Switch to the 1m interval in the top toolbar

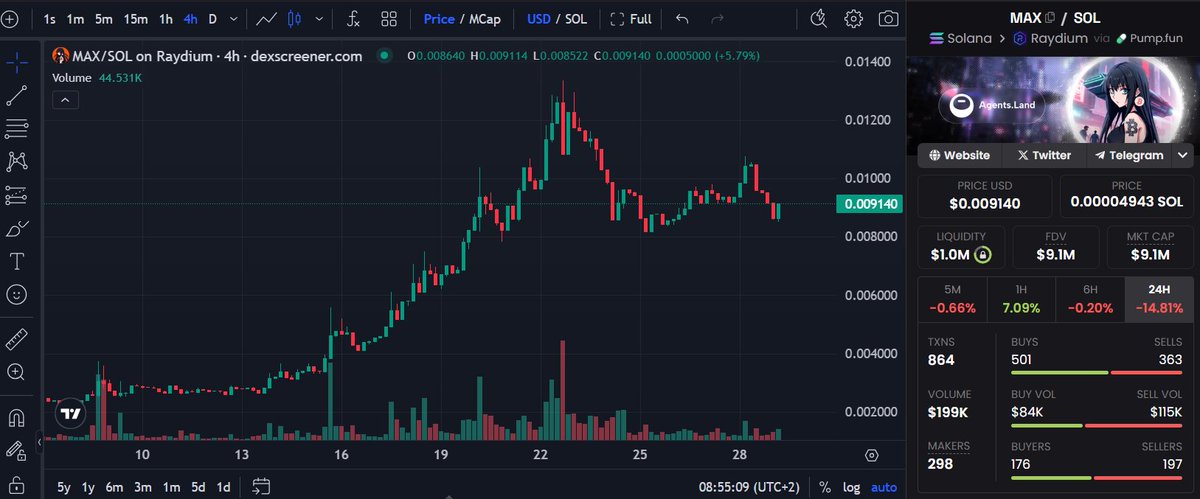coord(75,19)
